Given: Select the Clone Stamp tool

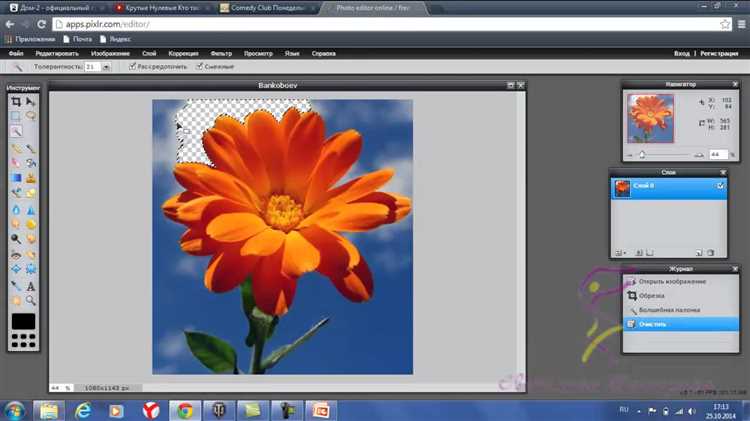Looking at the screenshot, I should coord(31,178).
